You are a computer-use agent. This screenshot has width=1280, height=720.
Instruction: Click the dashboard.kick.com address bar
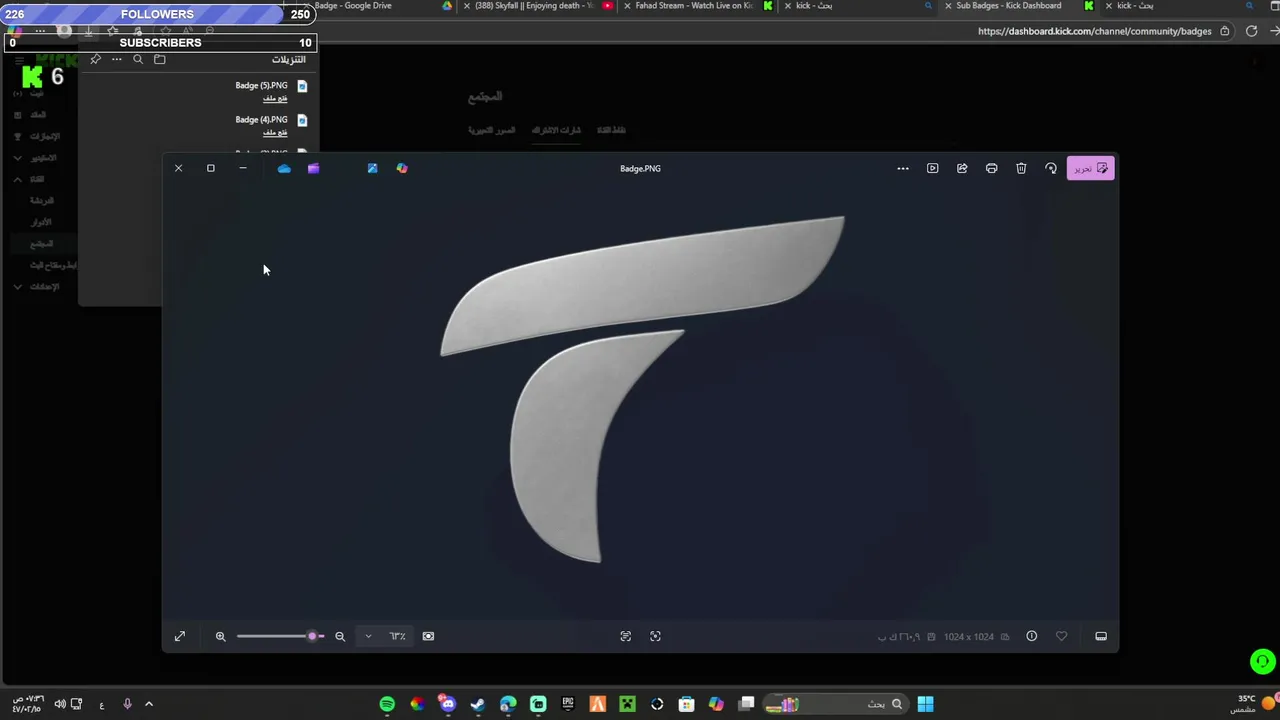point(1095,31)
